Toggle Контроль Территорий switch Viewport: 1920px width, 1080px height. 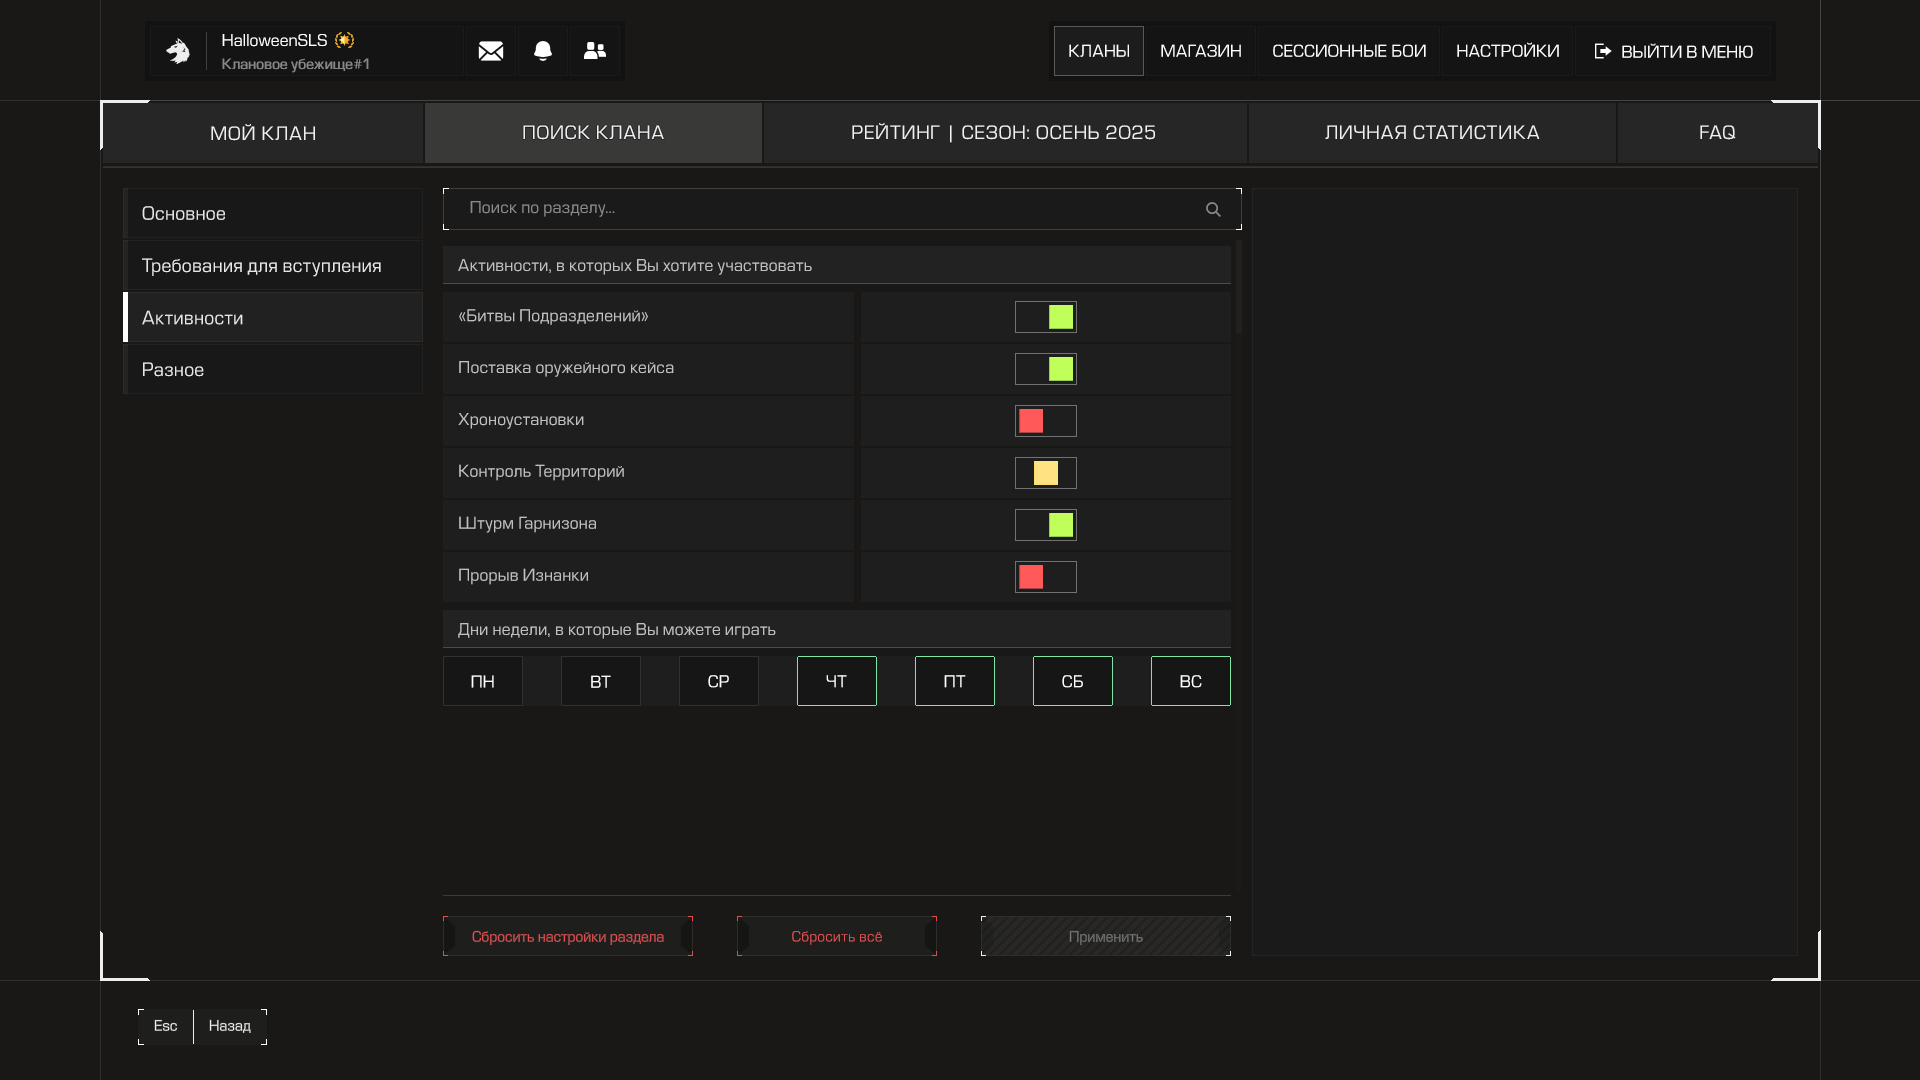click(1045, 473)
